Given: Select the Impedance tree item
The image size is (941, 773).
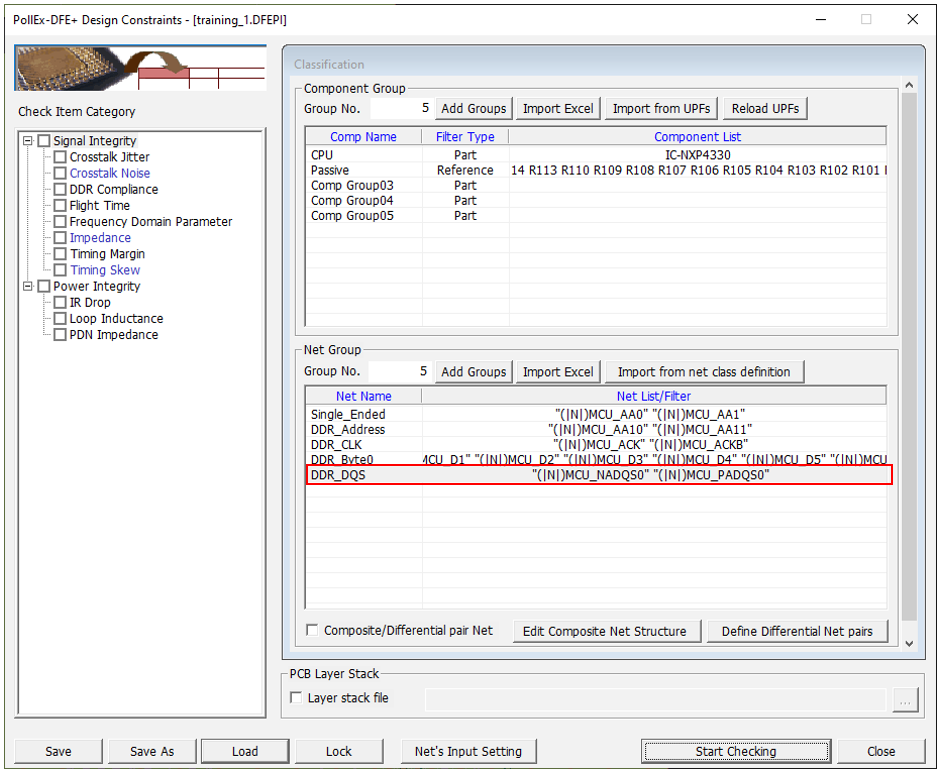Looking at the screenshot, I should [x=100, y=238].
